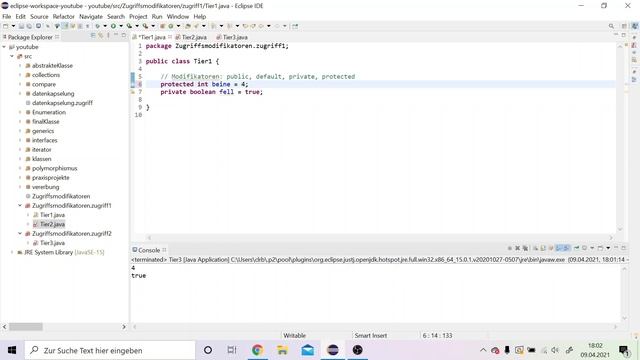Screen dimensions: 640x360
Task: Click the Windows taskbar search box
Action: point(110,350)
